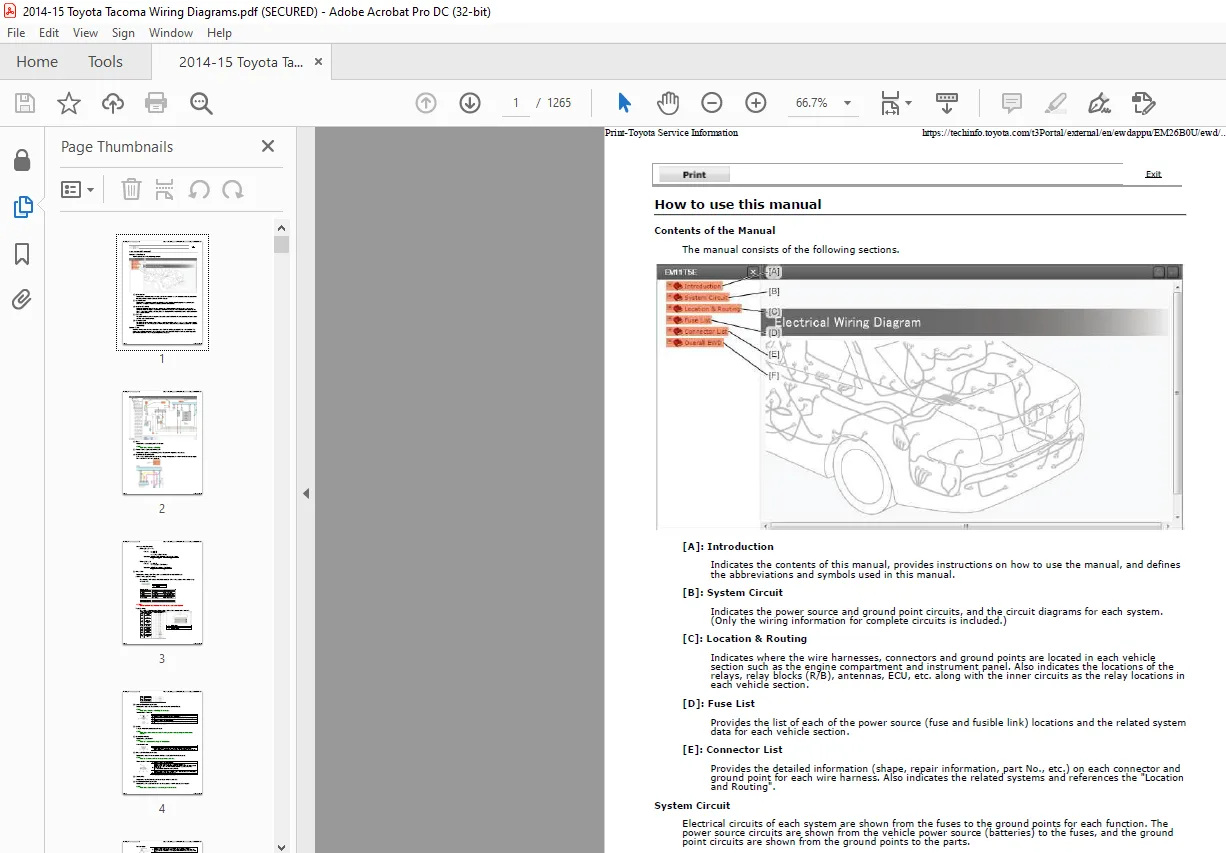Click thumbnail panel scroll down arrow

coord(281,846)
